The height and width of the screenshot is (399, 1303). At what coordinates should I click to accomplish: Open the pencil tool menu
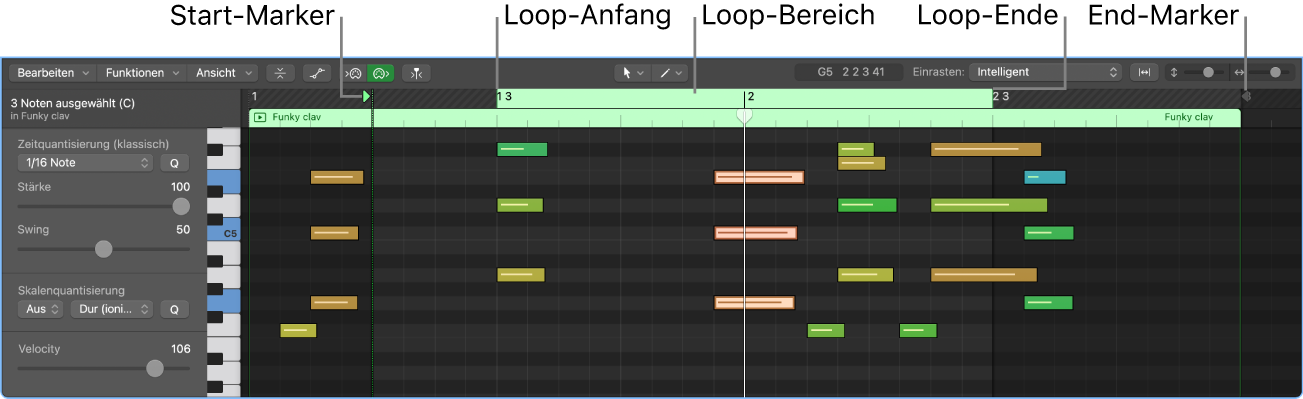pyautogui.click(x=669, y=73)
